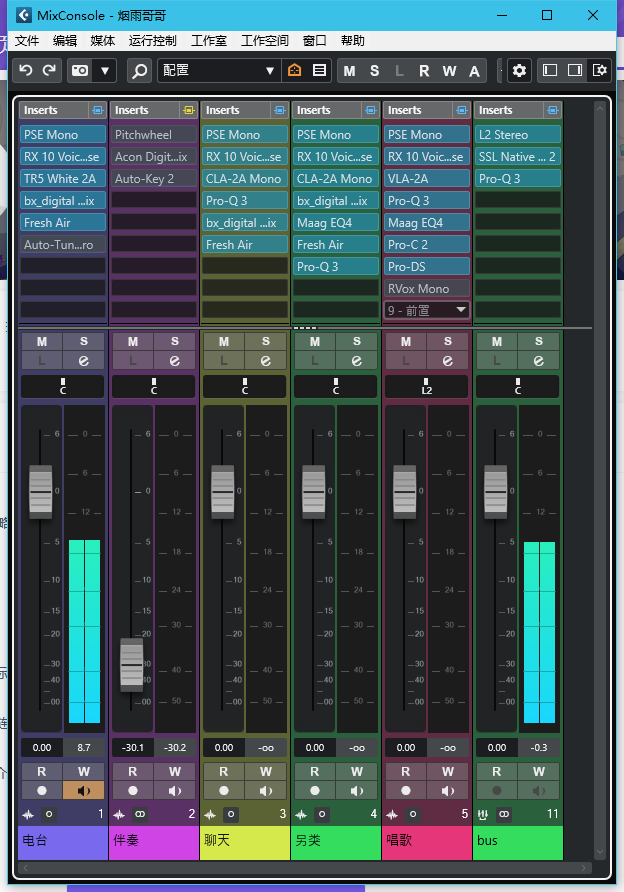This screenshot has width=624, height=892.
Task: Toggle the right zone panel icon
Action: point(574,70)
